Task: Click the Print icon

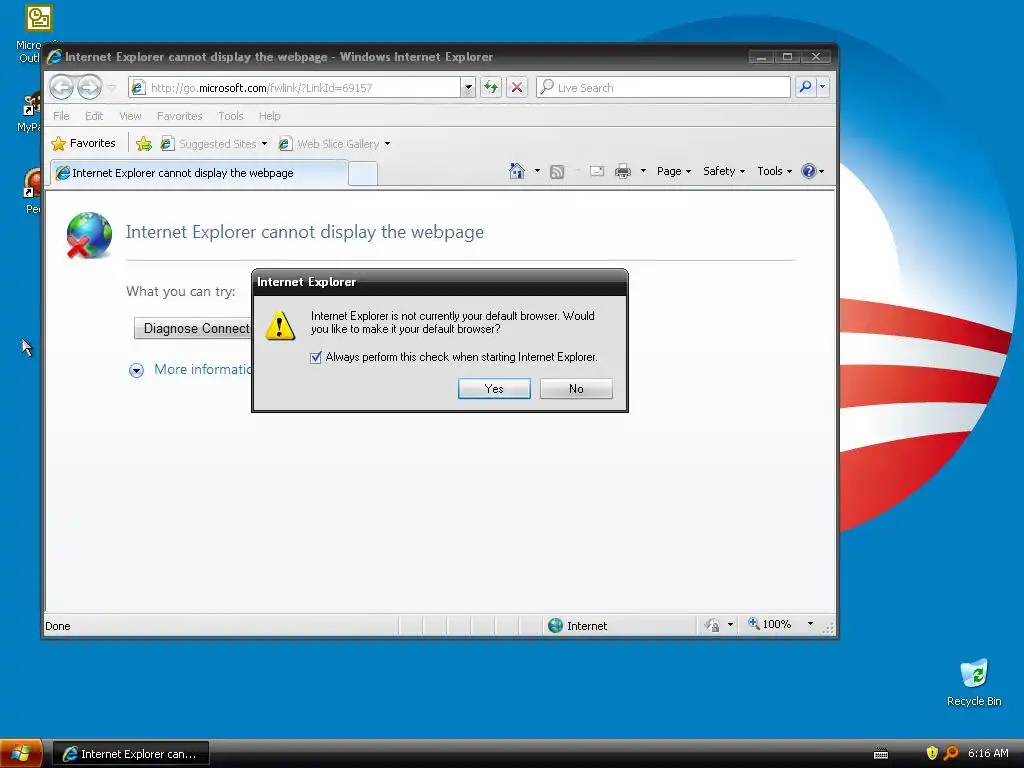Action: point(622,171)
